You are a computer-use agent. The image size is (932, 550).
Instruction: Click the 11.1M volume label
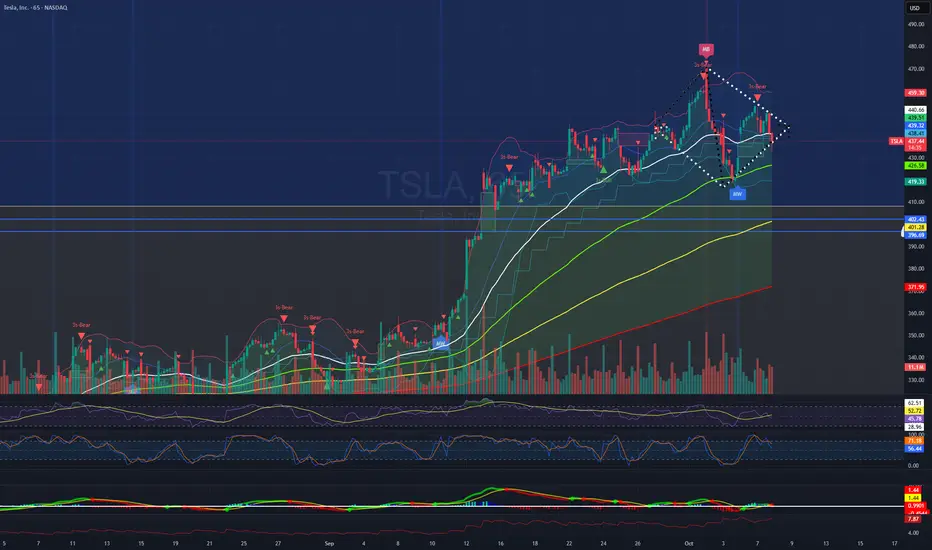click(x=915, y=367)
